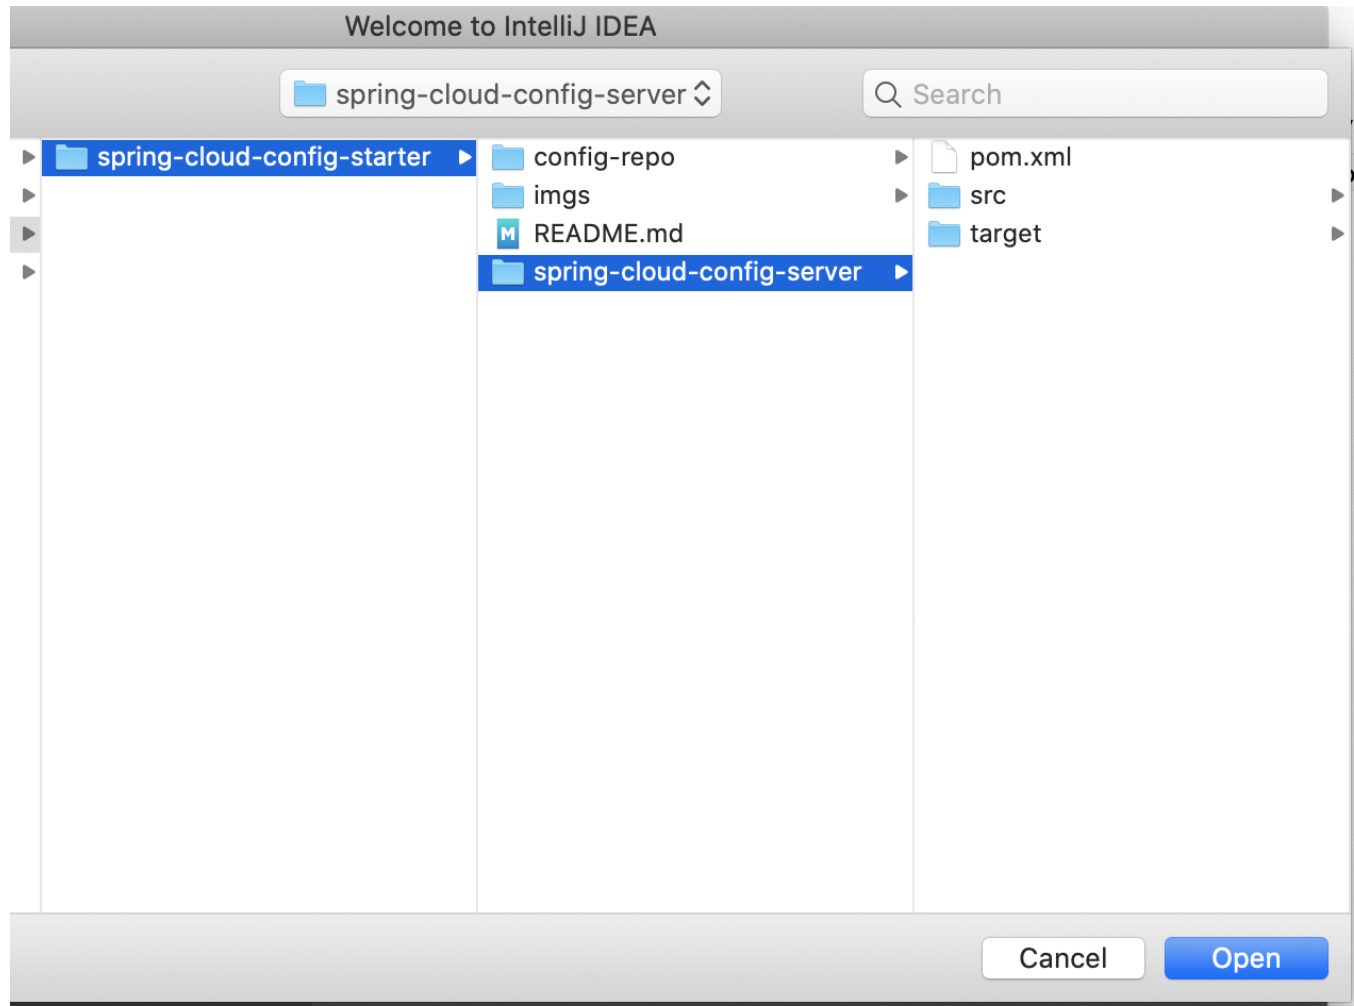Click the src folder icon
This screenshot has height=1006, width=1354.
click(944, 196)
